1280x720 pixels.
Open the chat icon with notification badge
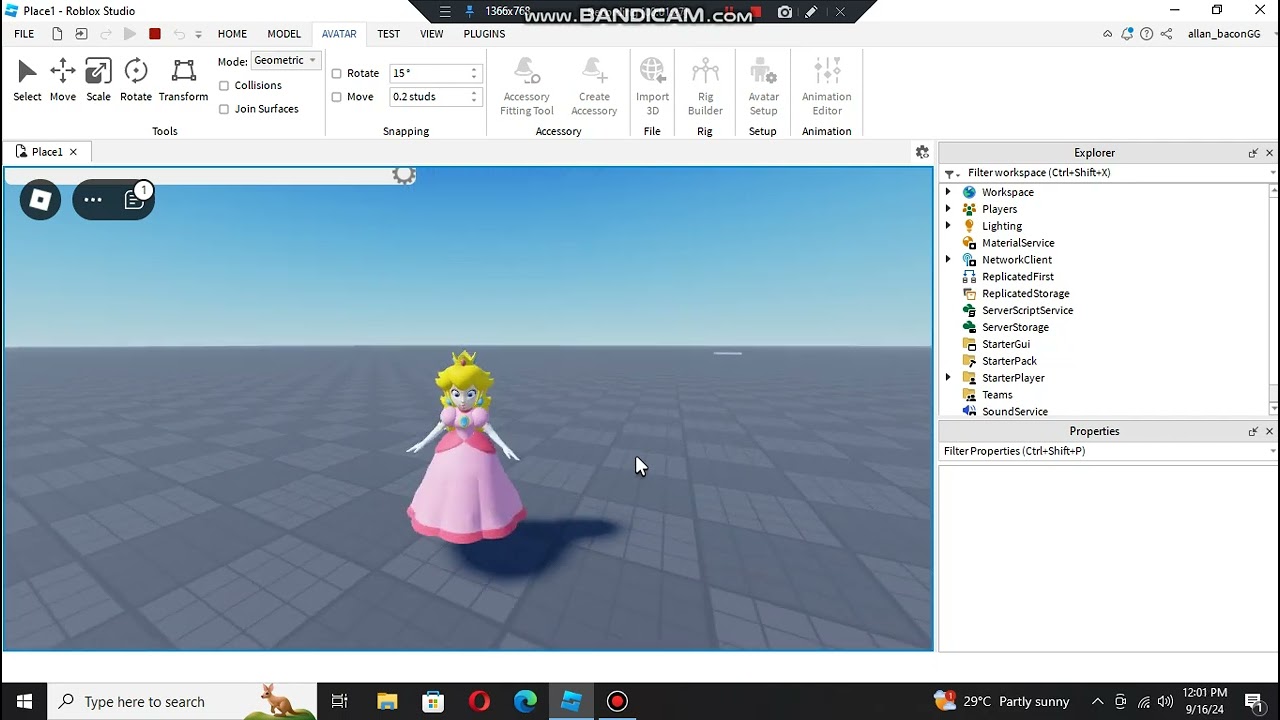tap(134, 200)
